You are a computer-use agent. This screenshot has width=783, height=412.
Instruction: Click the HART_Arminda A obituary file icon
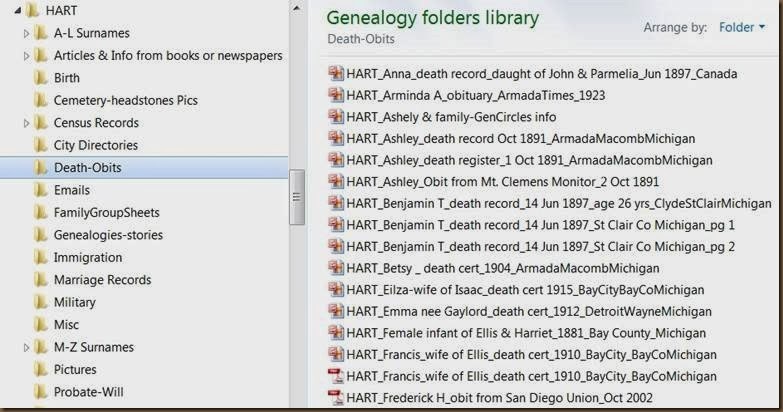pyautogui.click(x=336, y=96)
